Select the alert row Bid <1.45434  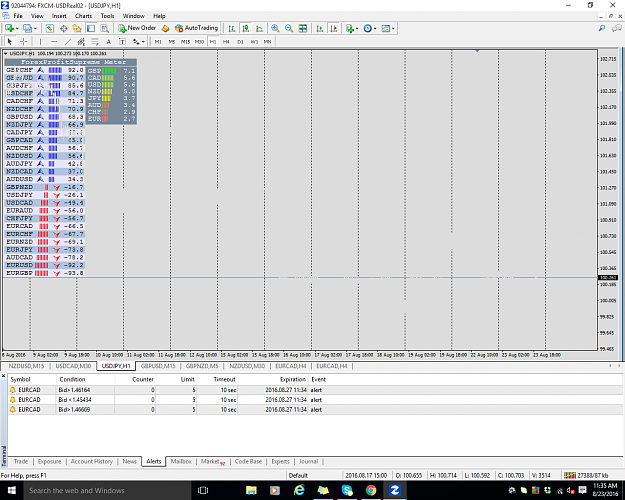315,400
